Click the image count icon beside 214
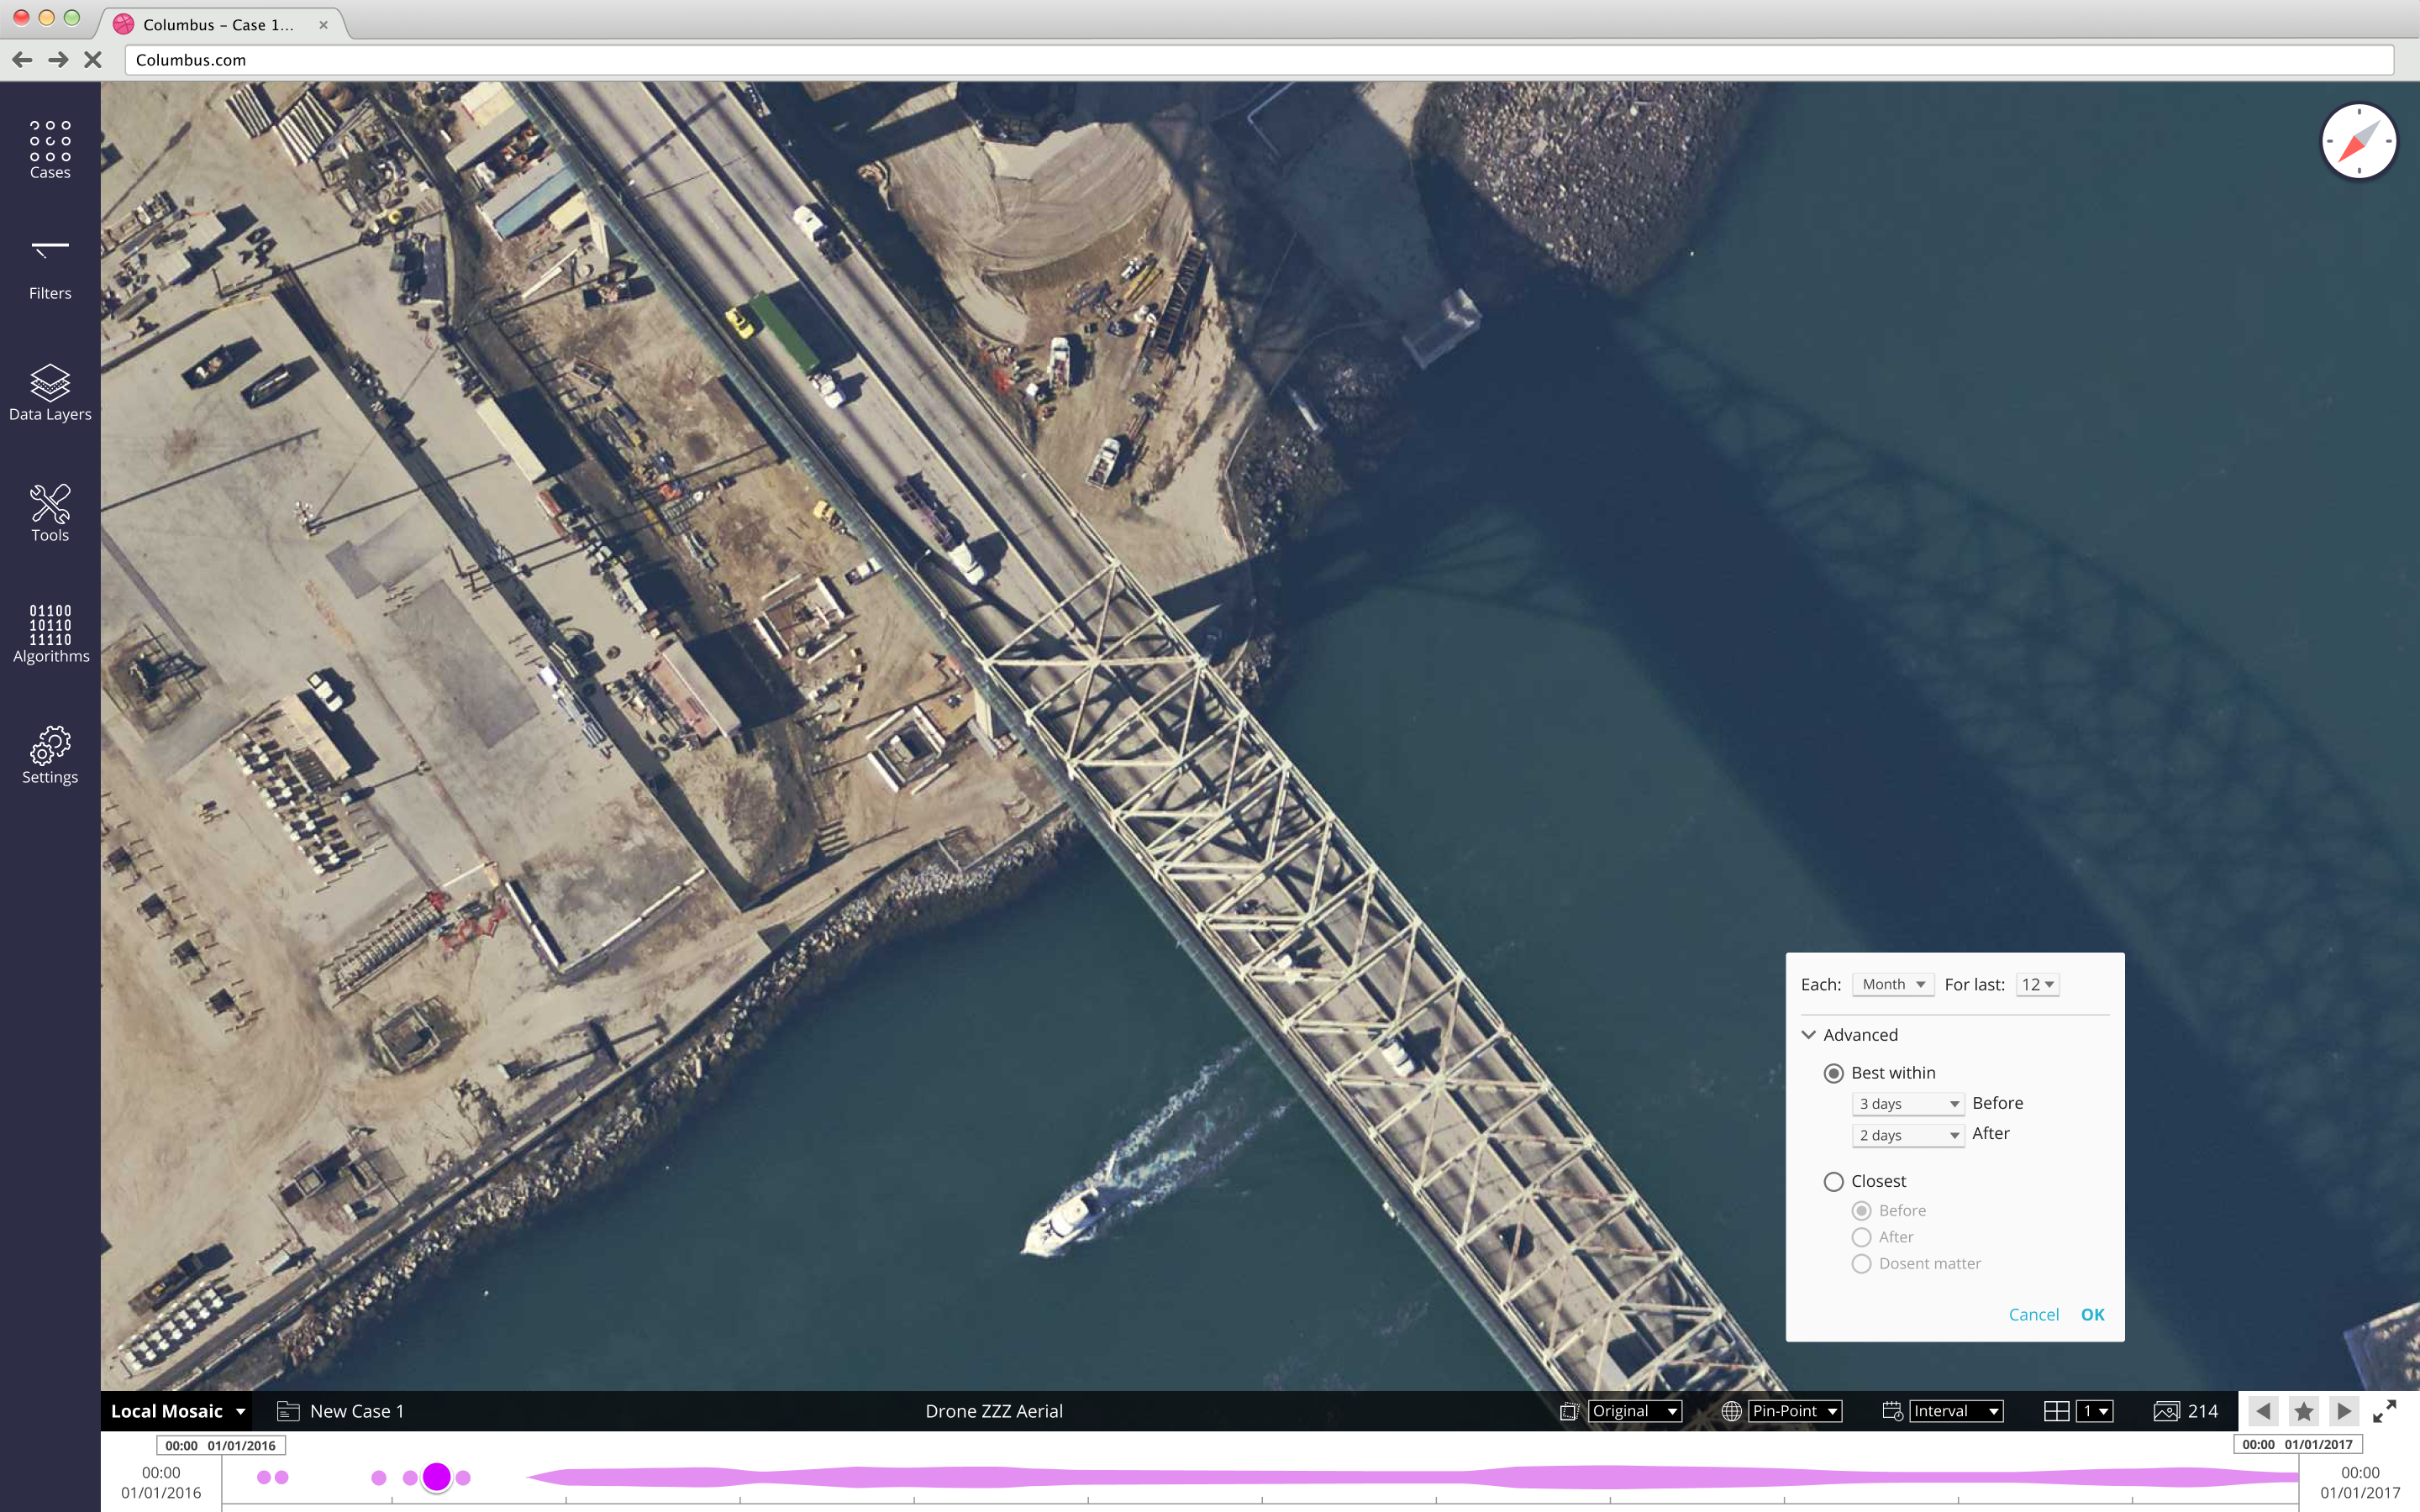The width and height of the screenshot is (2420, 1512). 2166,1411
